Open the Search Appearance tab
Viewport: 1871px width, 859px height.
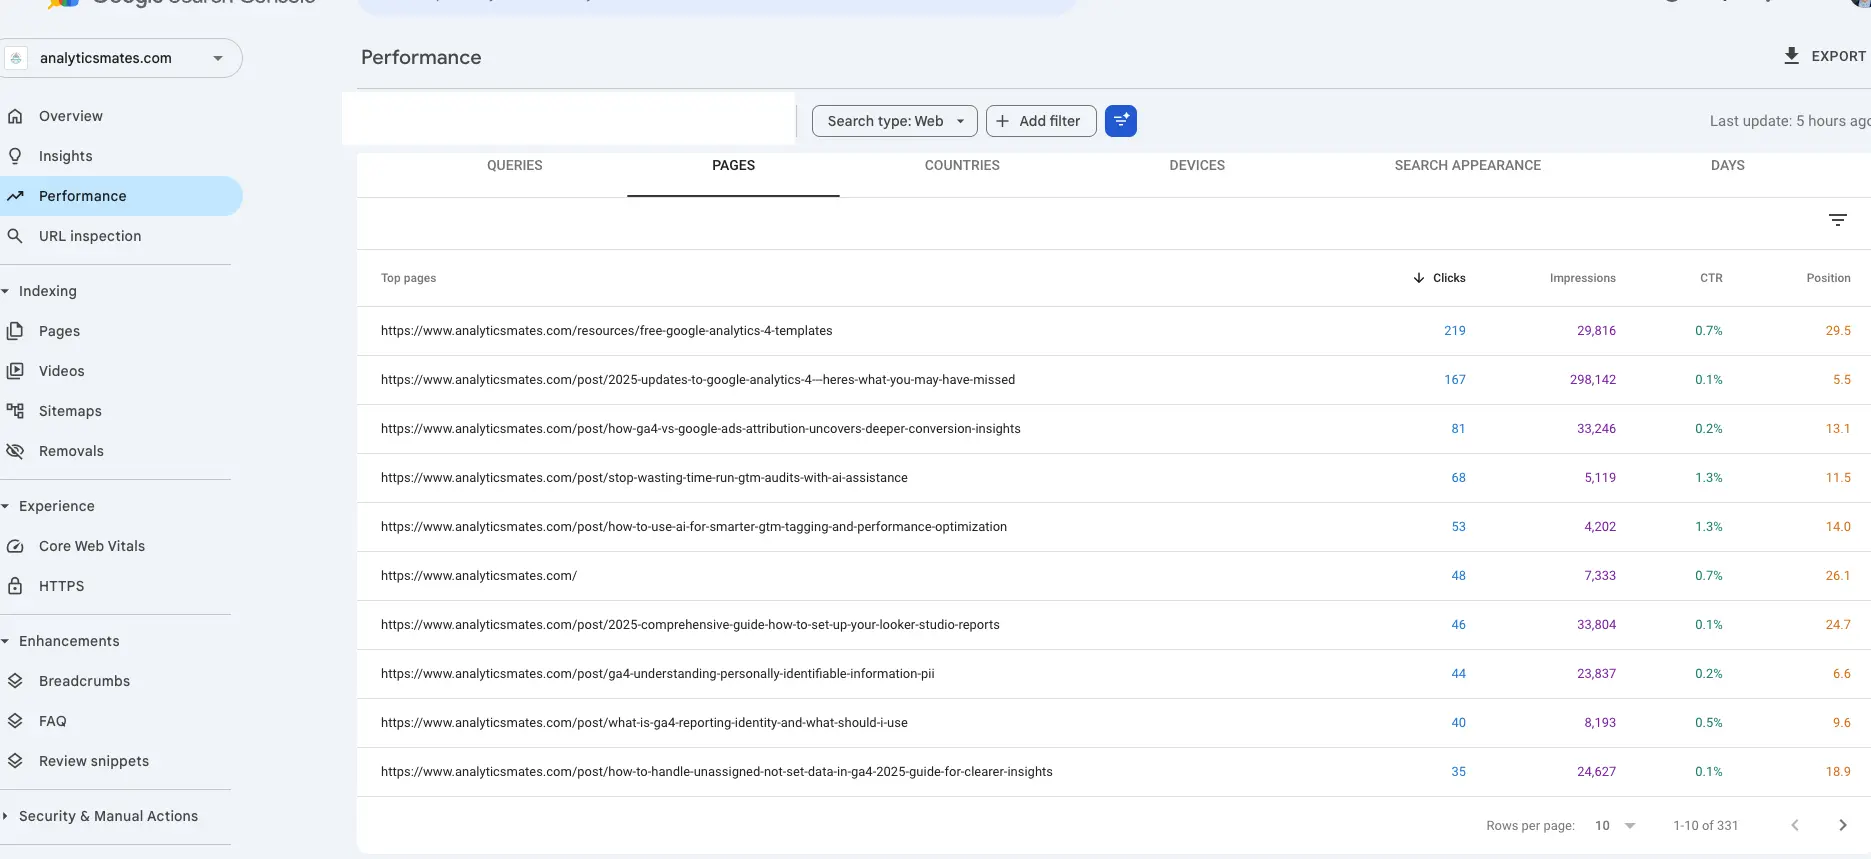pyautogui.click(x=1468, y=166)
